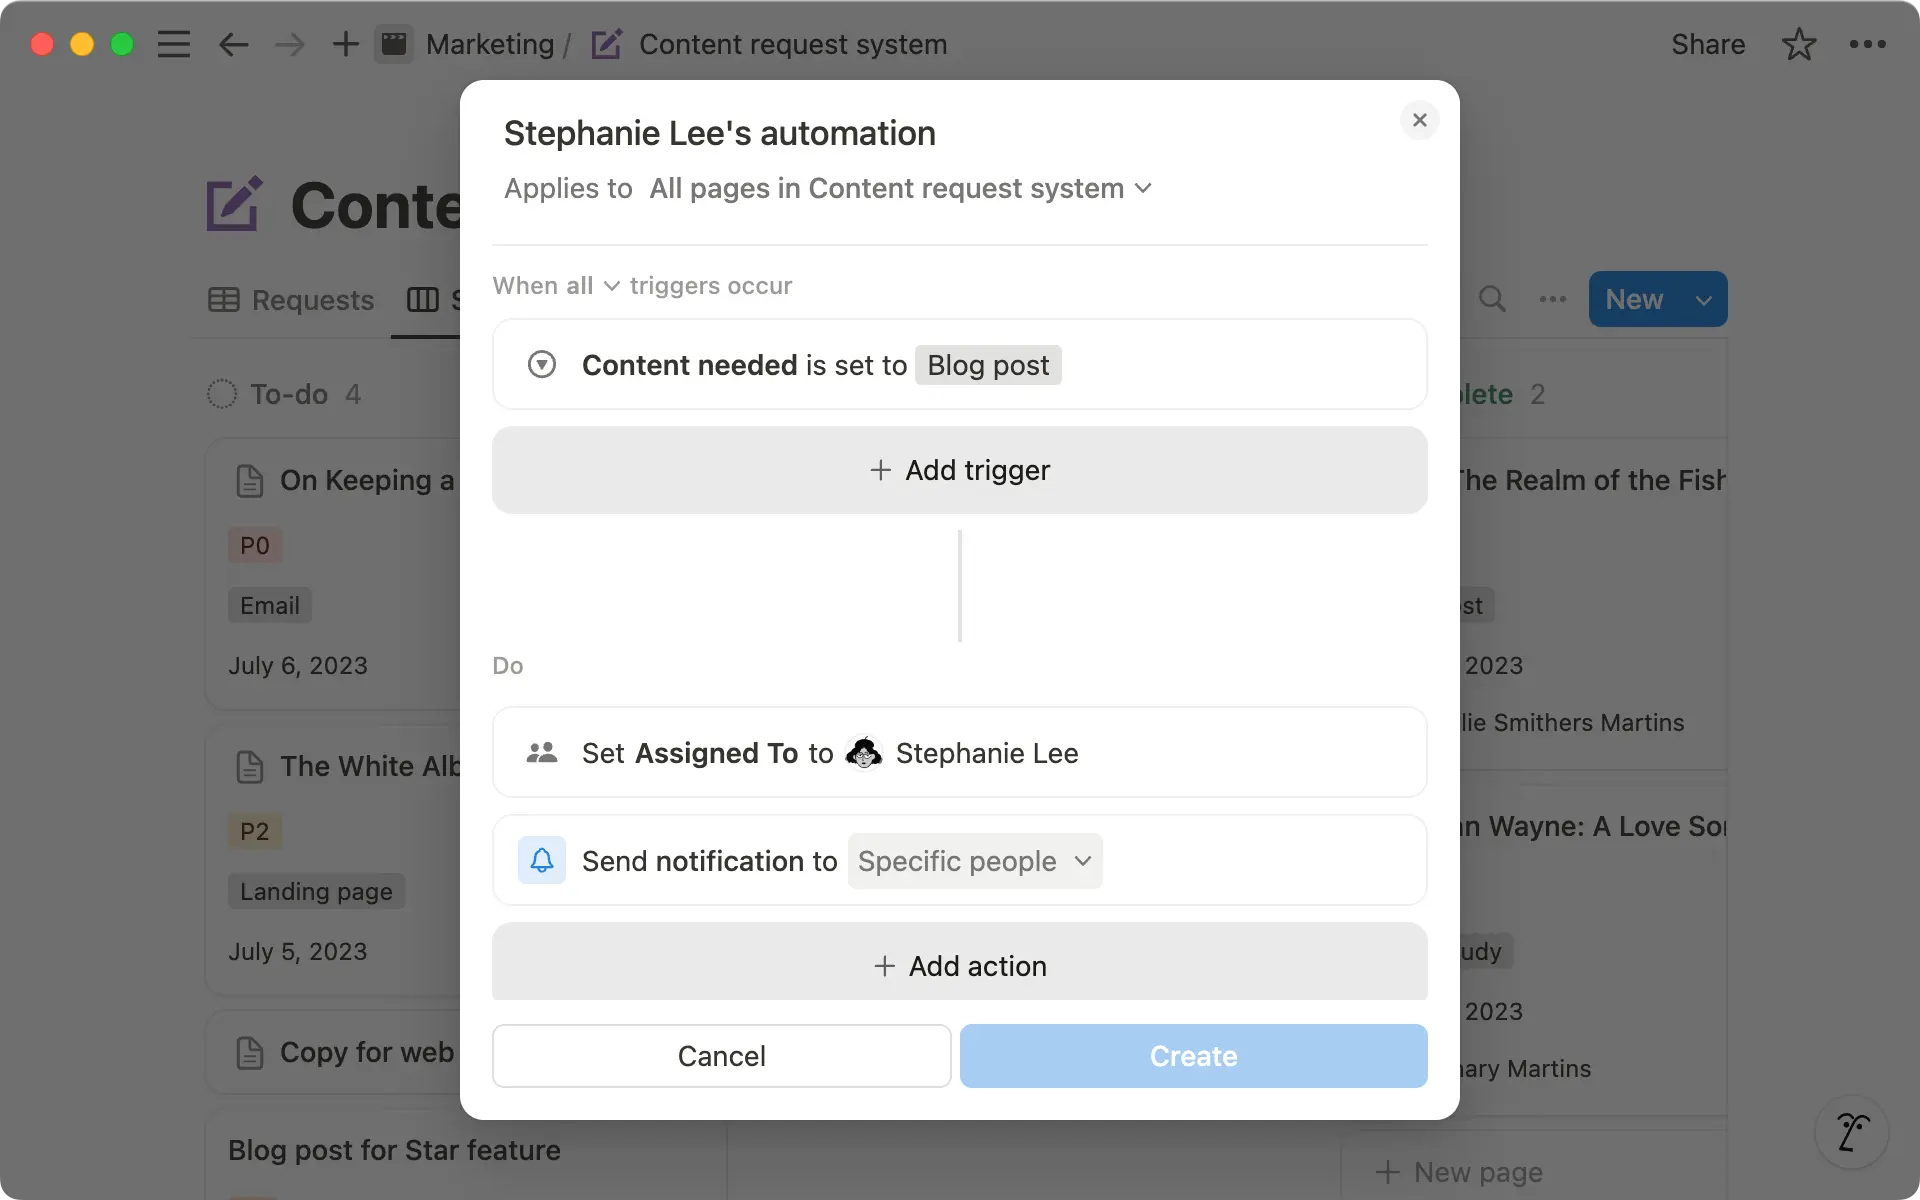Click the Add trigger button
This screenshot has height=1200, width=1920.
(959, 470)
